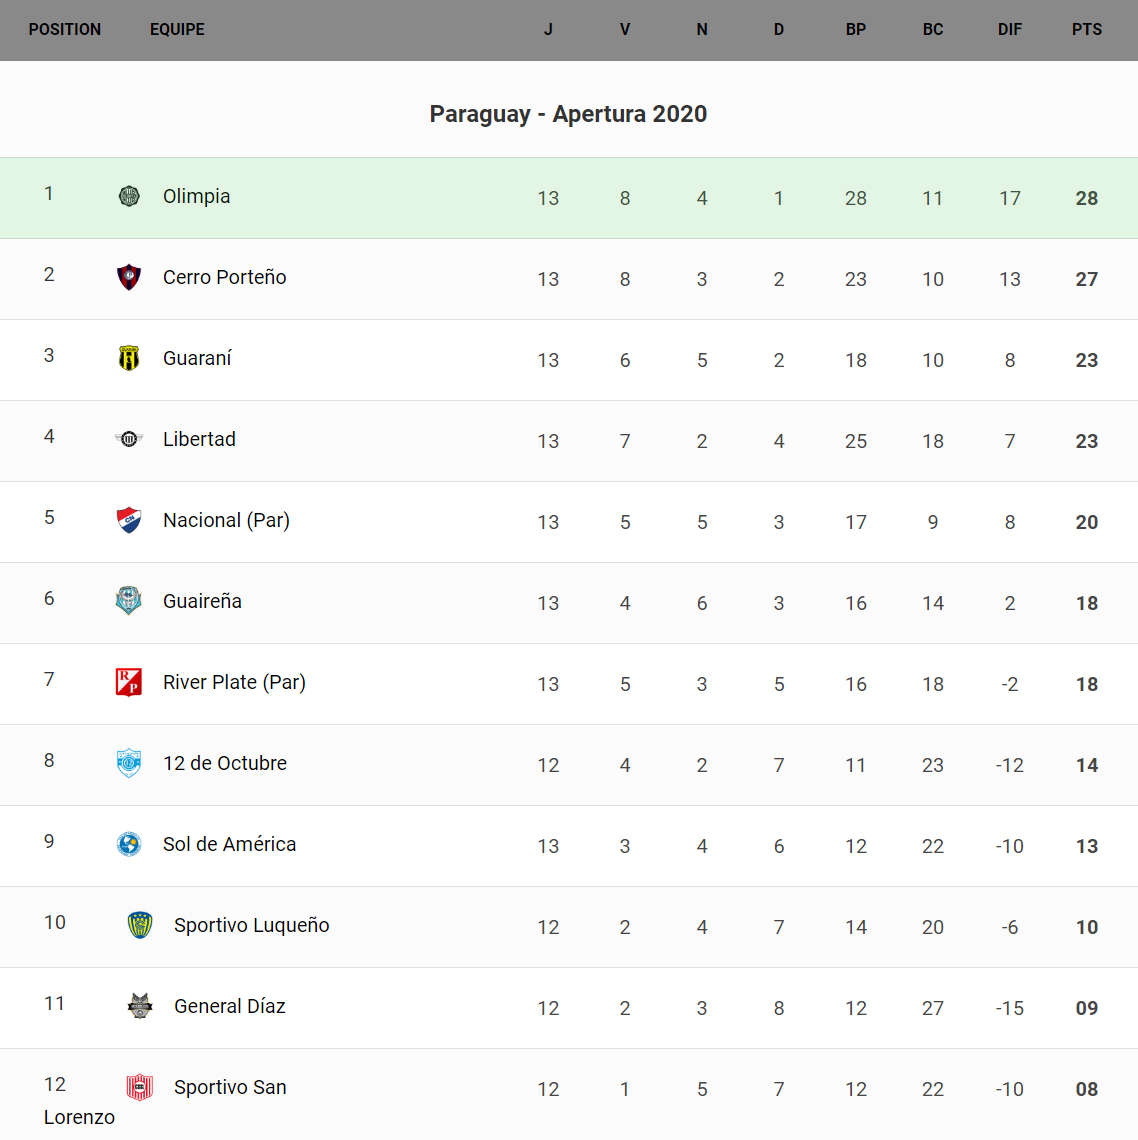Click the Sol de América logo
The height and width of the screenshot is (1140, 1138).
point(129,844)
